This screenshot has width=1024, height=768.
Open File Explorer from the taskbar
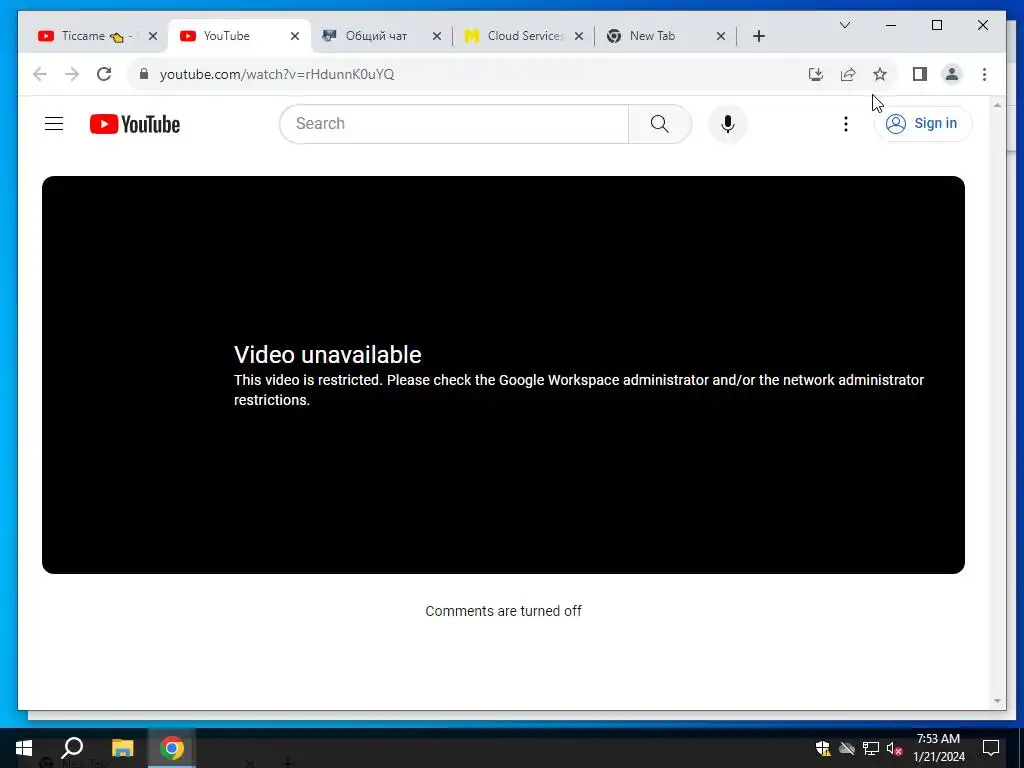coord(122,748)
